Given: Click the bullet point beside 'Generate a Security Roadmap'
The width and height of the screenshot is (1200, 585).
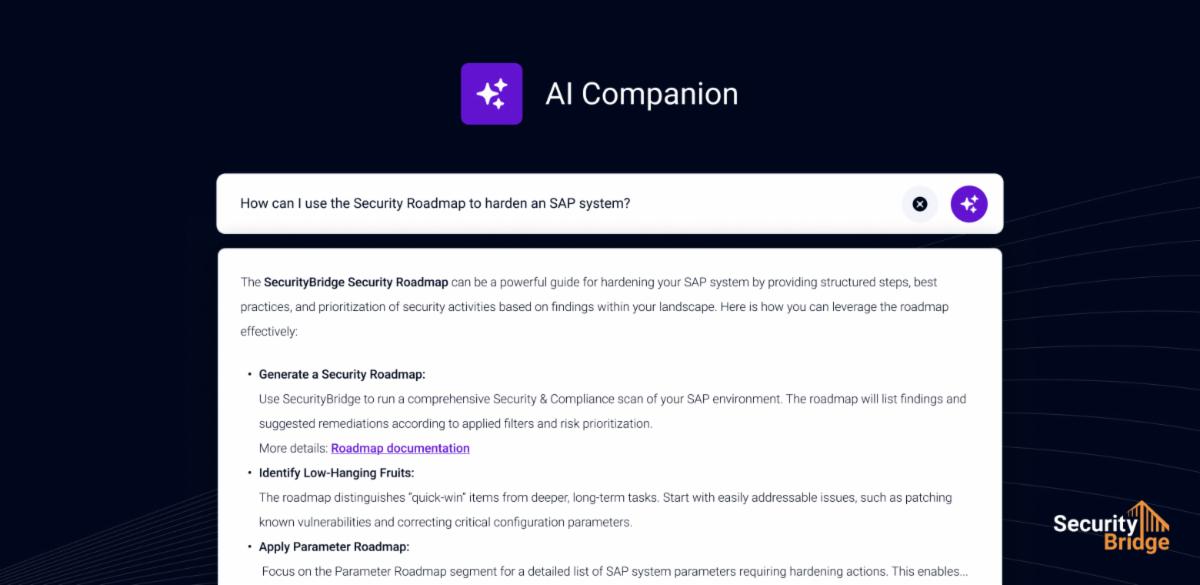Looking at the screenshot, I should pos(248,374).
